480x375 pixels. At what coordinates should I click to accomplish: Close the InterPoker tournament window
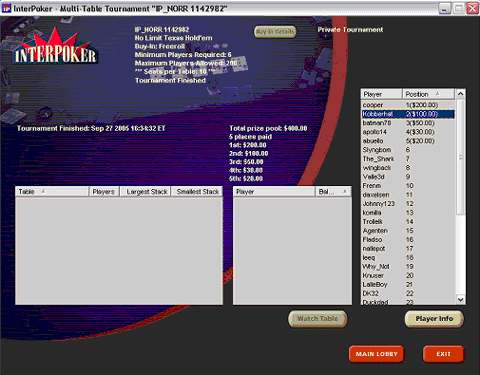(x=472, y=8)
